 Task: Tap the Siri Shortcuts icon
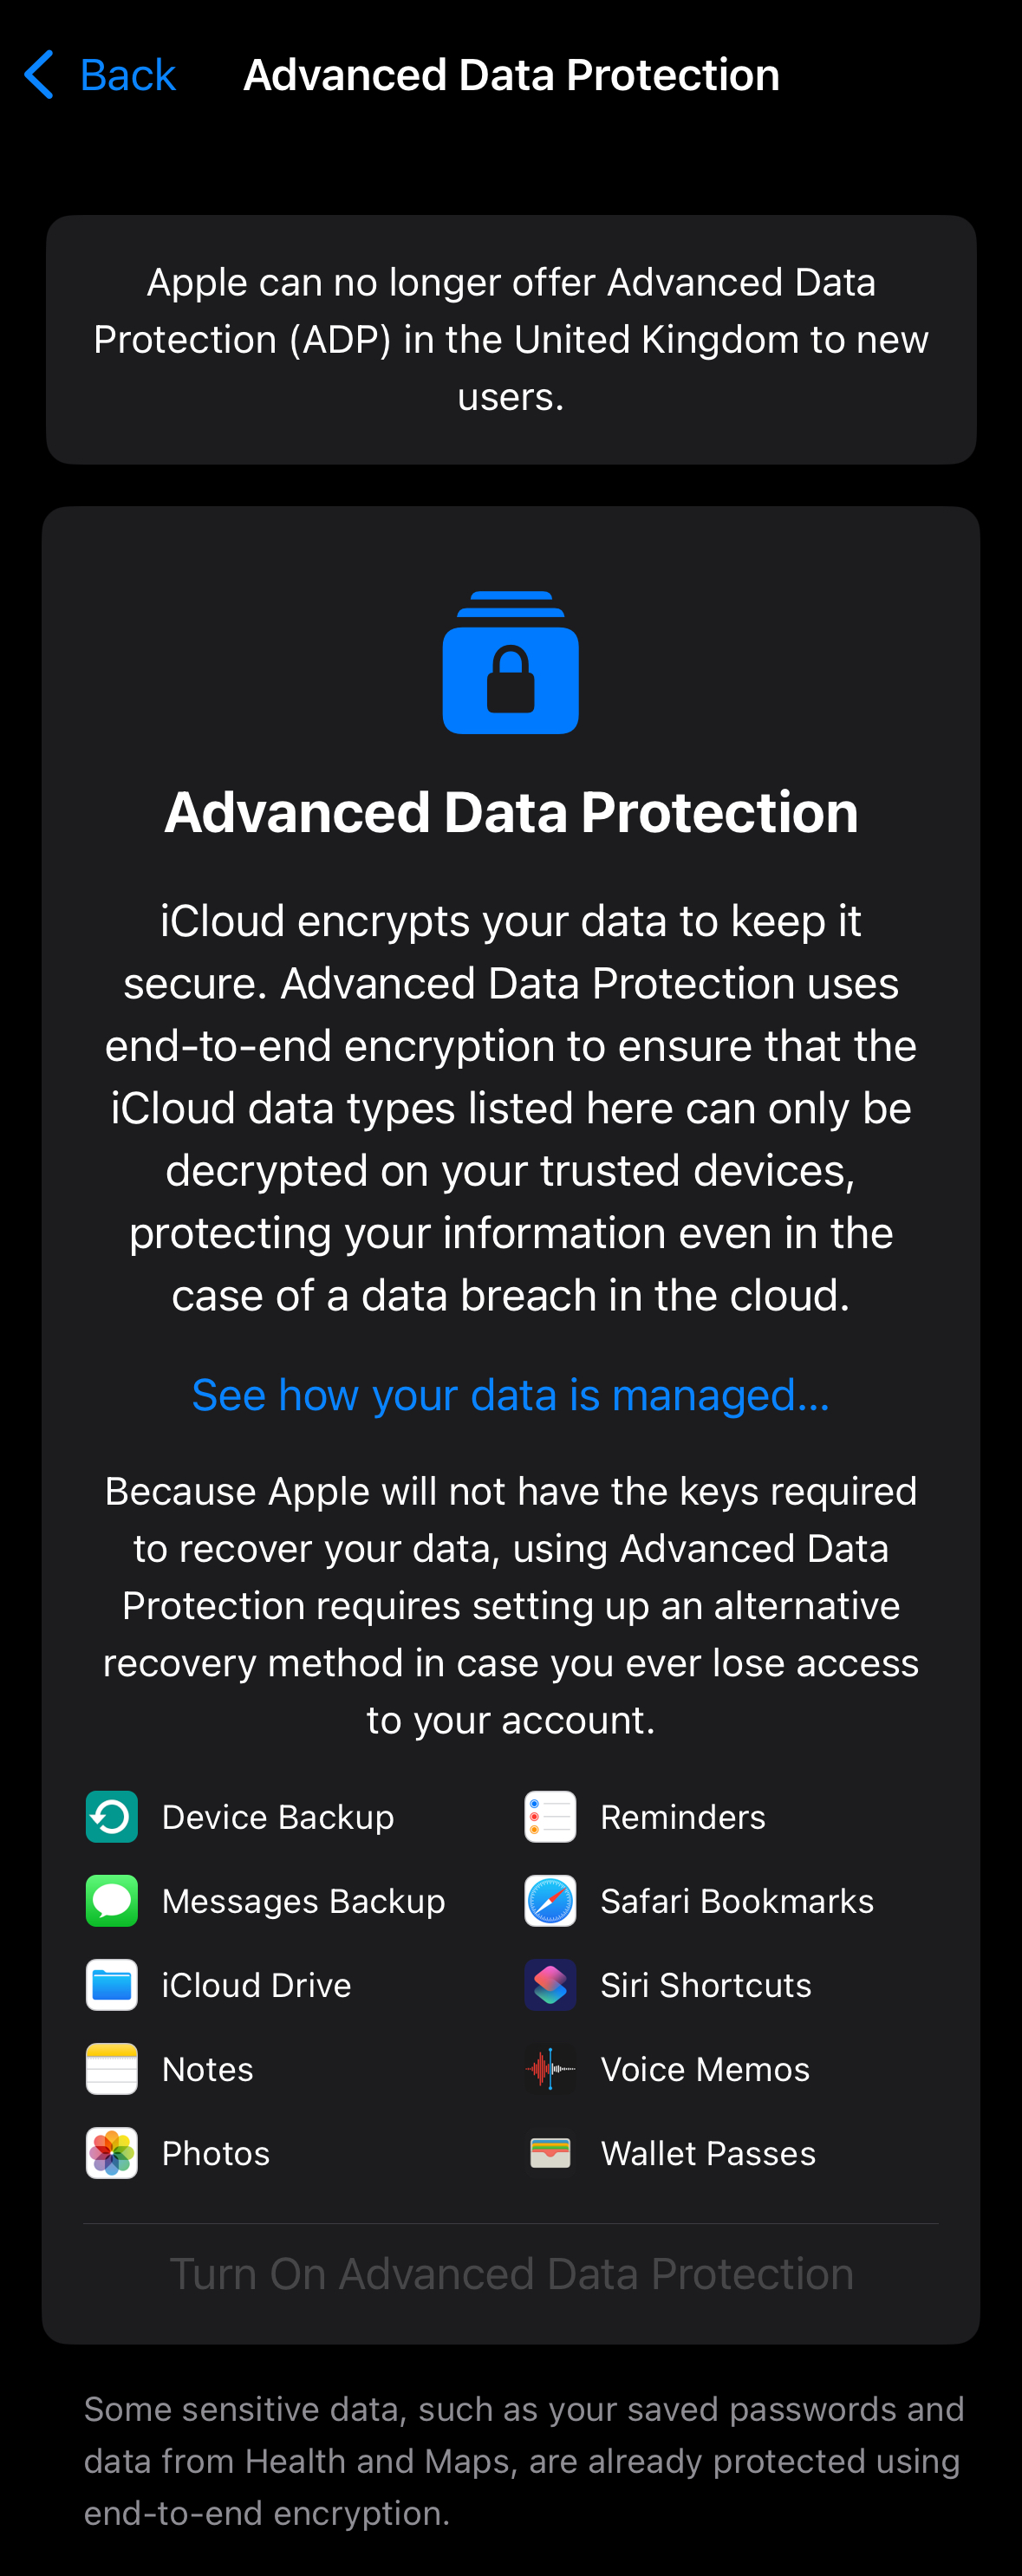coord(550,1984)
